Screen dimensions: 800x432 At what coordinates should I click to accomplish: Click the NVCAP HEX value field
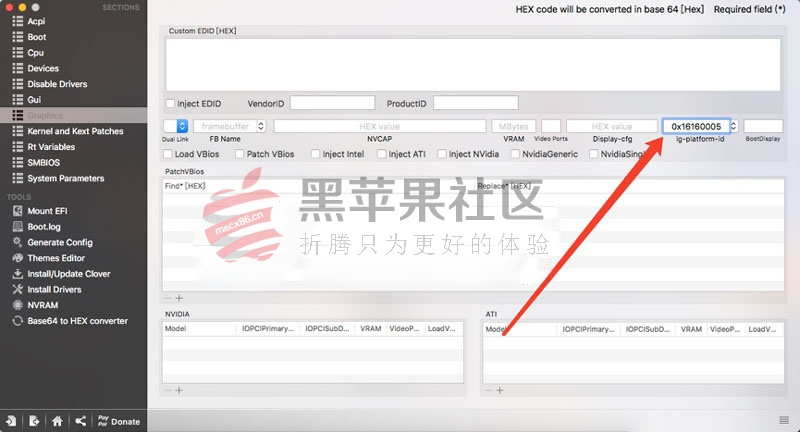(380, 126)
